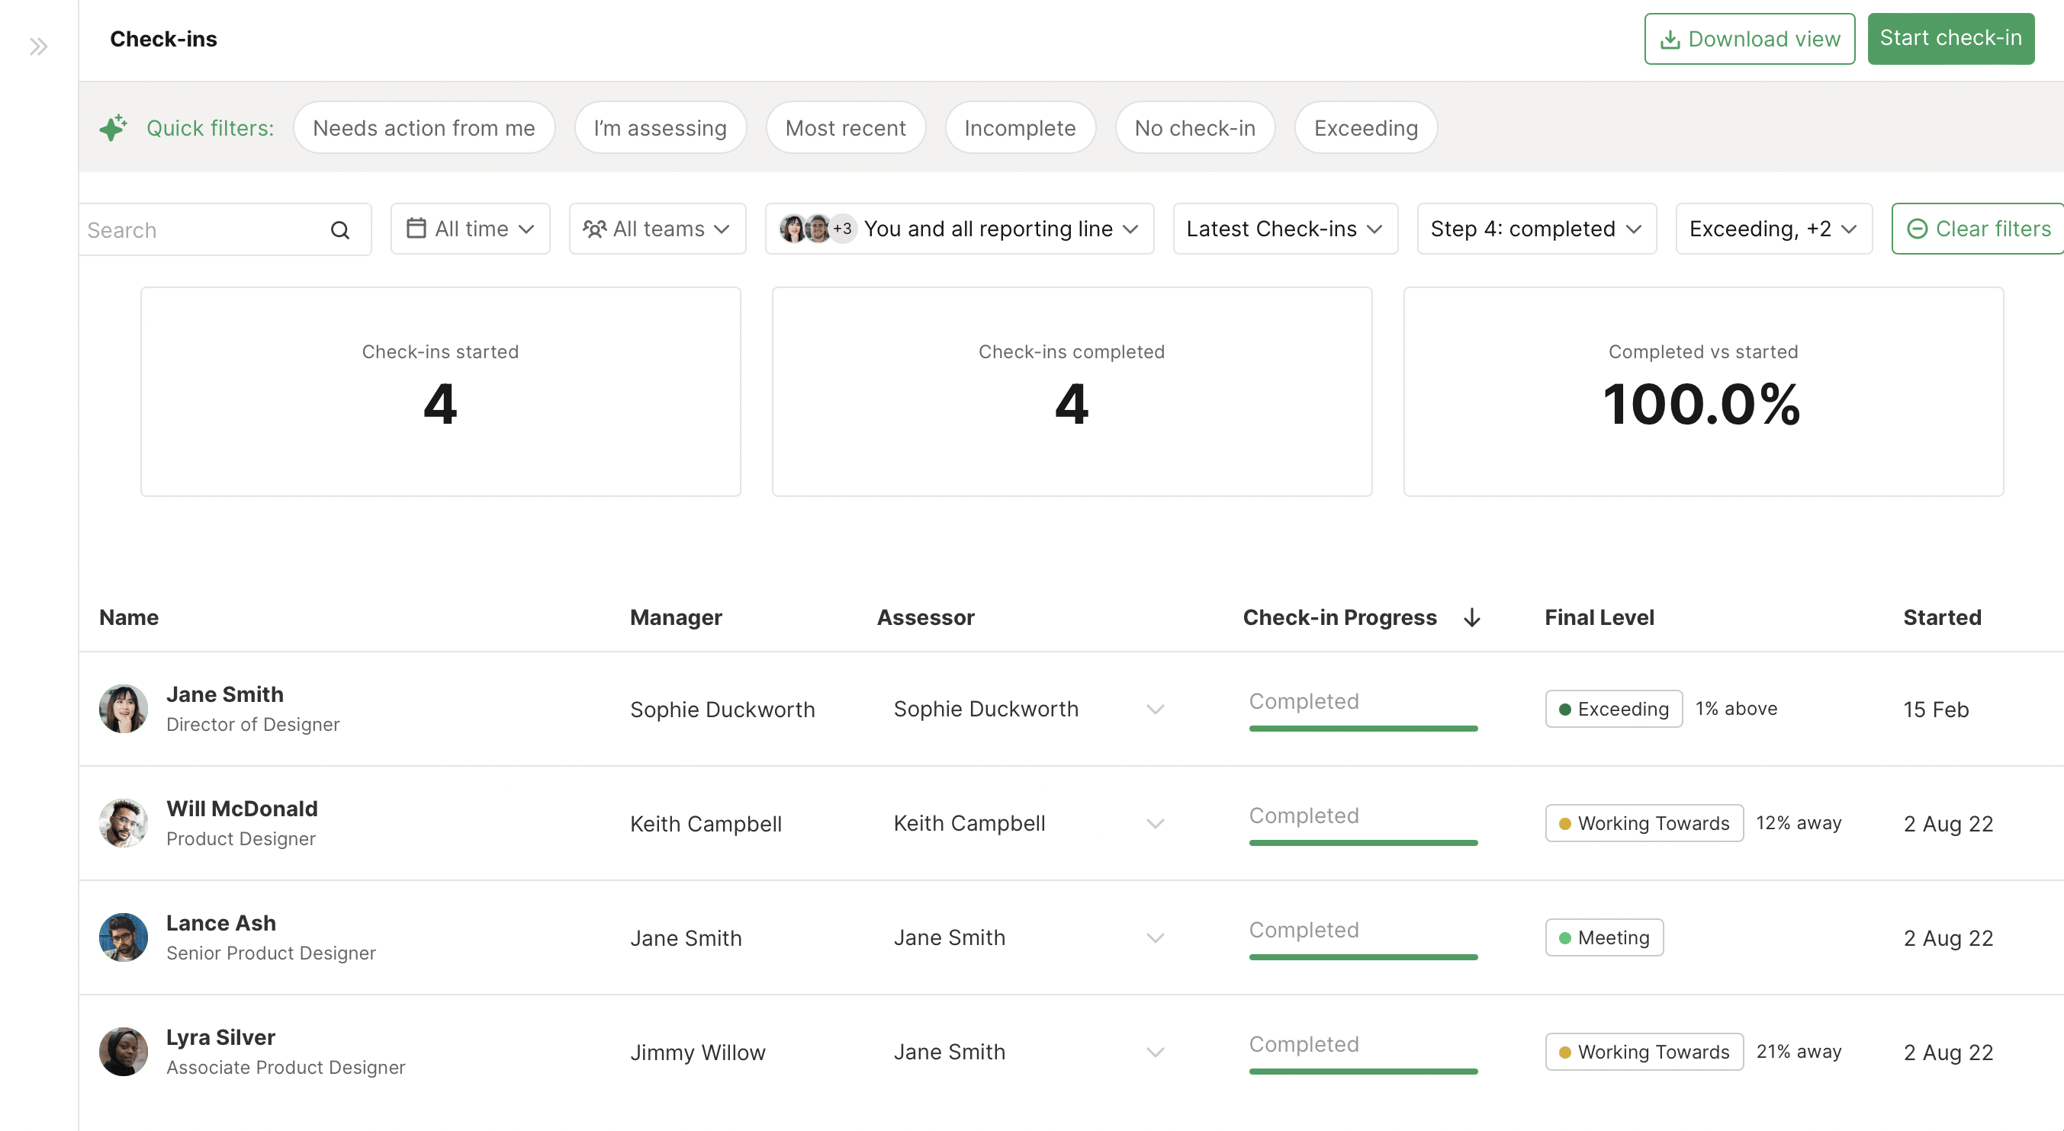Click Jane Smith's completed progress bar
This screenshot has width=2064, height=1131.
tap(1362, 727)
